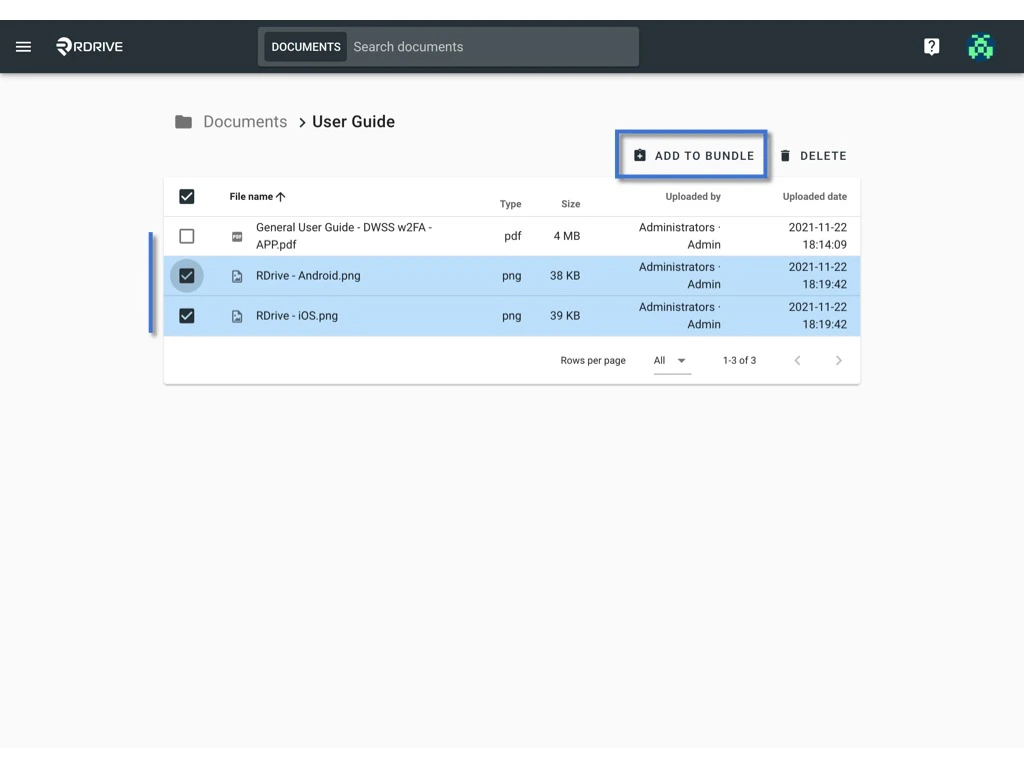Screen dimensions: 1024x768
Task: Click the briefcase icon inside Add to Bundle
Action: pyautogui.click(x=640, y=155)
